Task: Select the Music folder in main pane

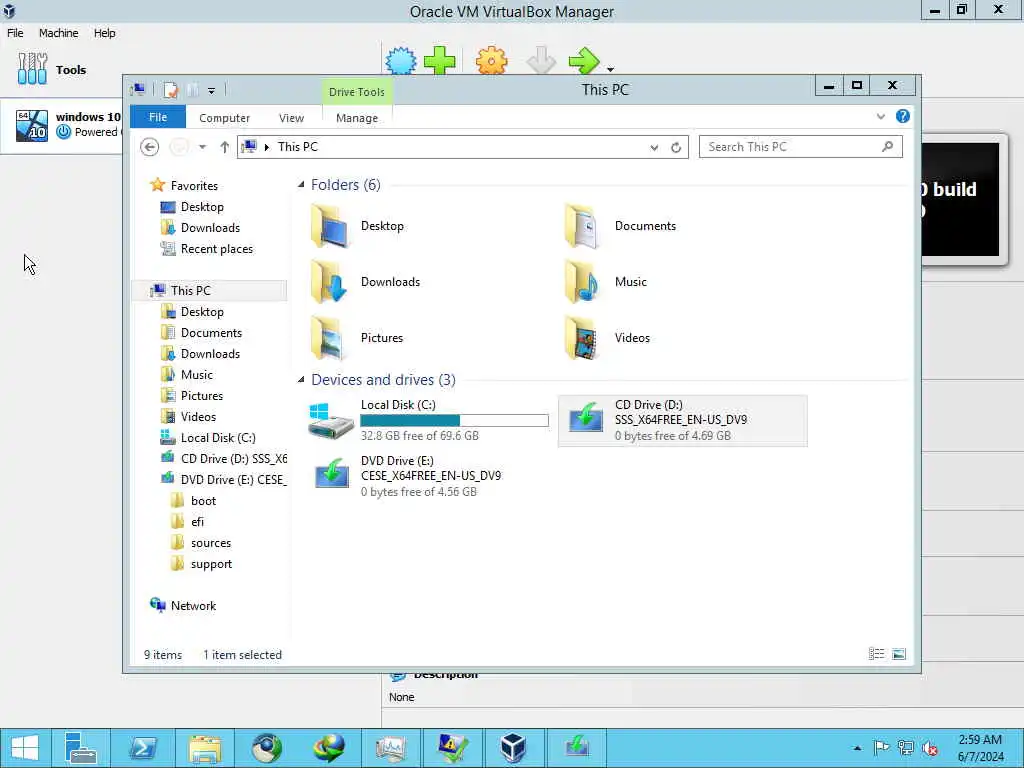Action: coord(605,282)
